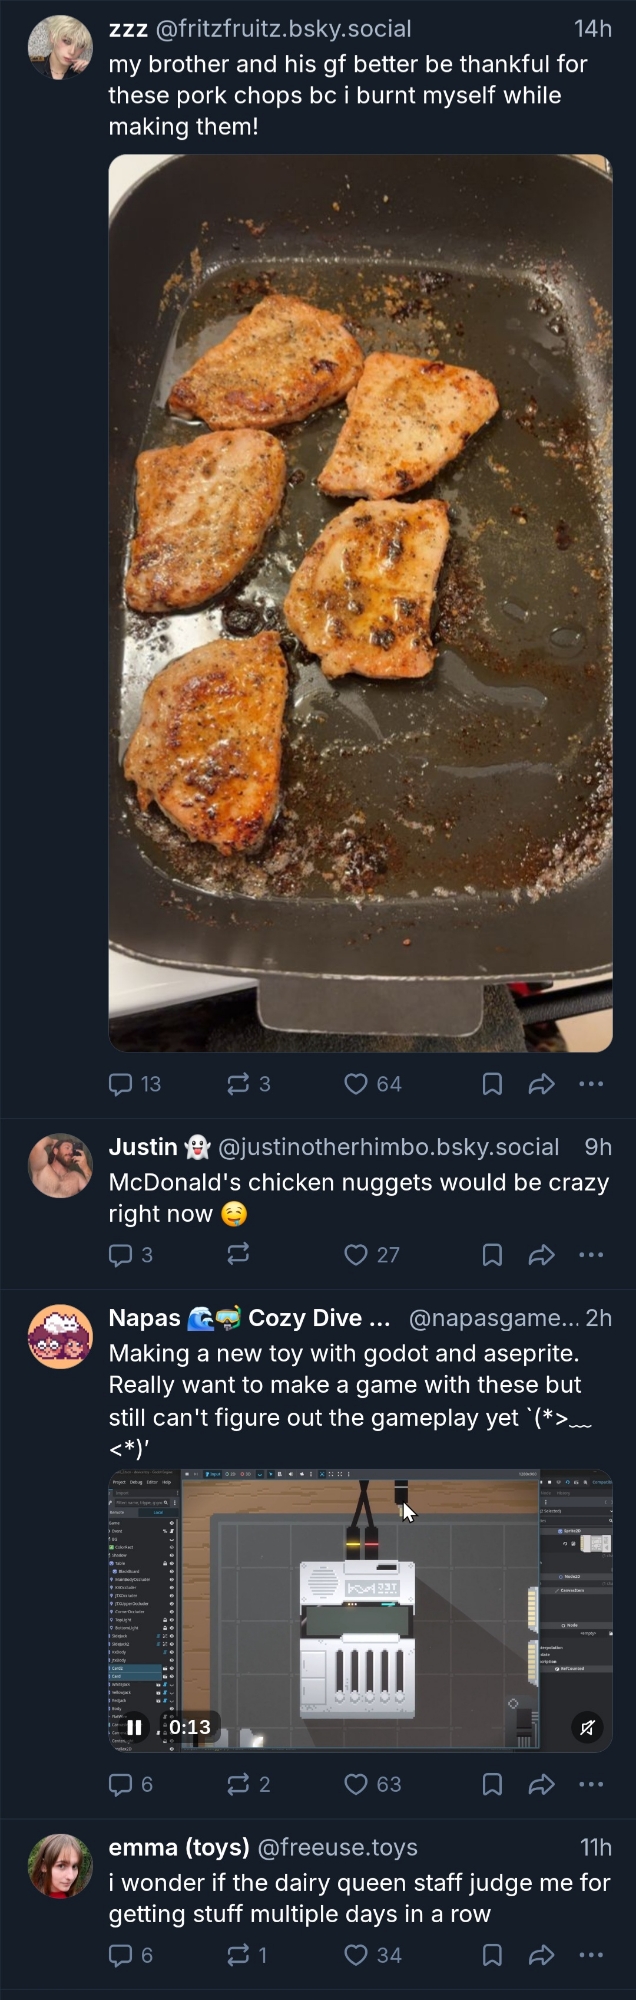The image size is (636, 2000).
Task: Open more options on emma's post
Action: [591, 1955]
